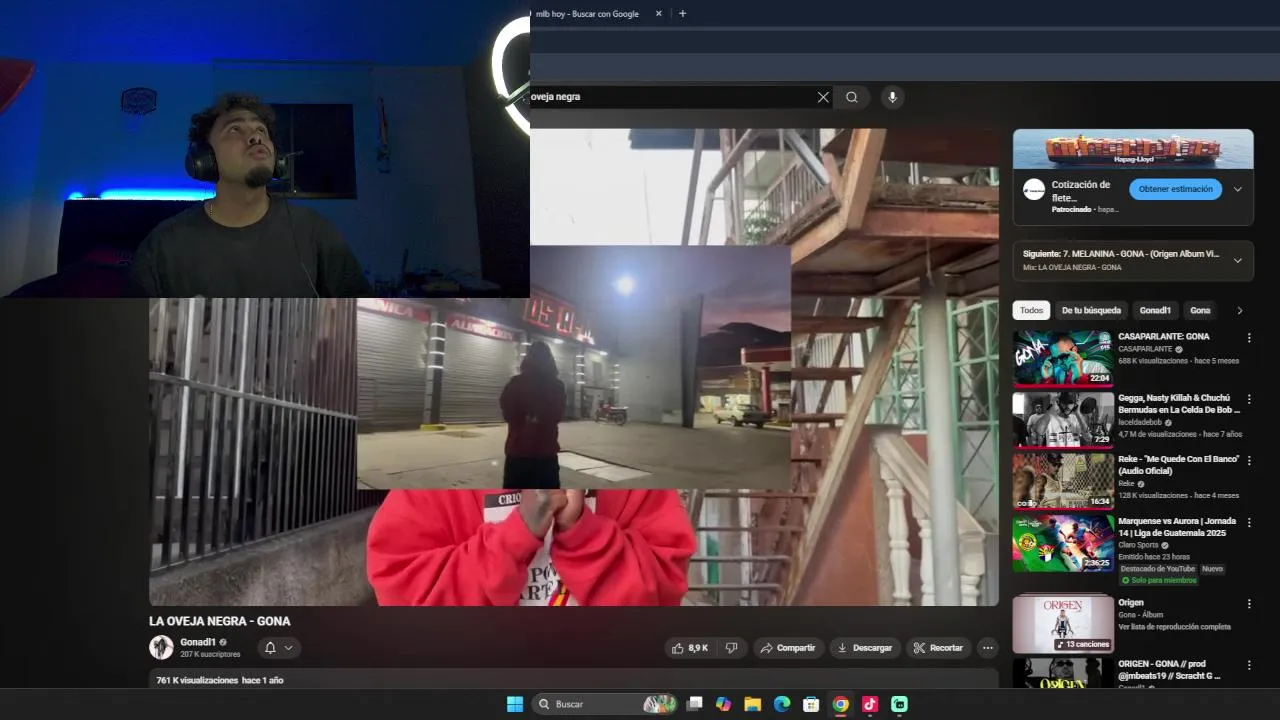This screenshot has height=720, width=1280.
Task: Click 761 K visualizaciones description text
Action: coord(220,680)
